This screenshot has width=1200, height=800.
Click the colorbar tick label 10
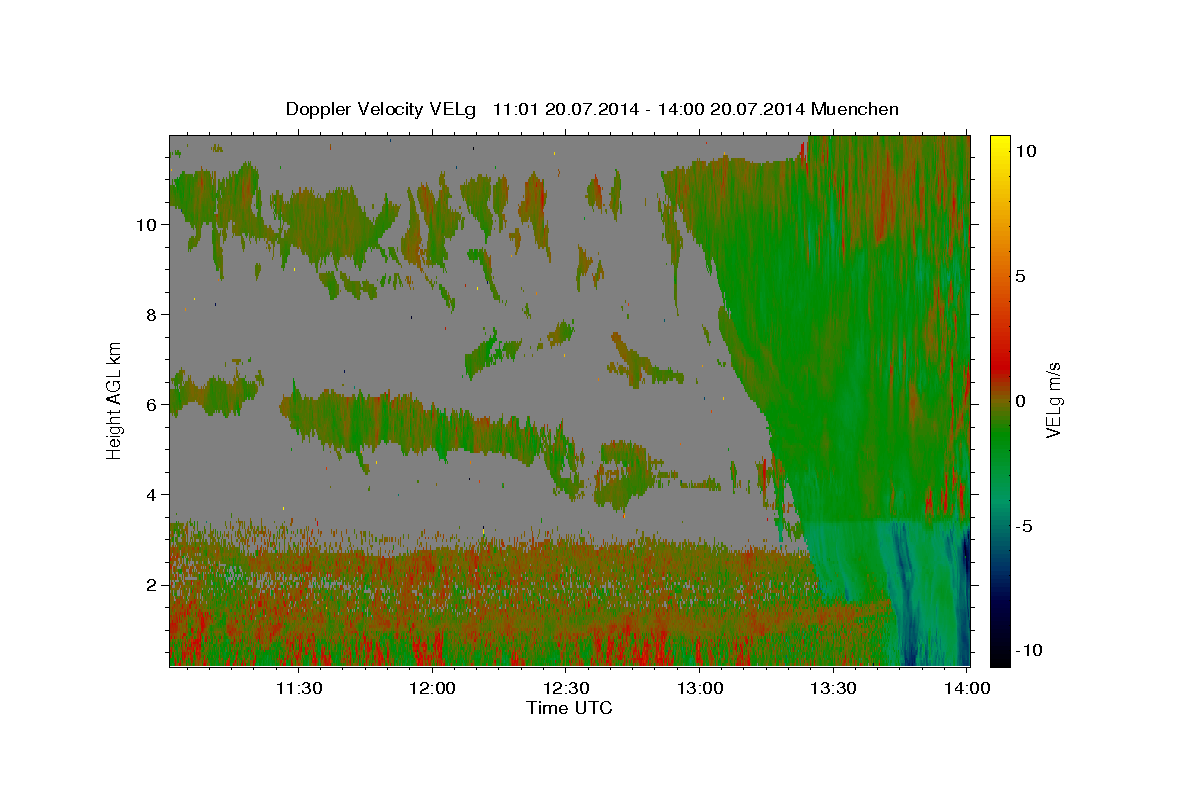tap(1026, 151)
